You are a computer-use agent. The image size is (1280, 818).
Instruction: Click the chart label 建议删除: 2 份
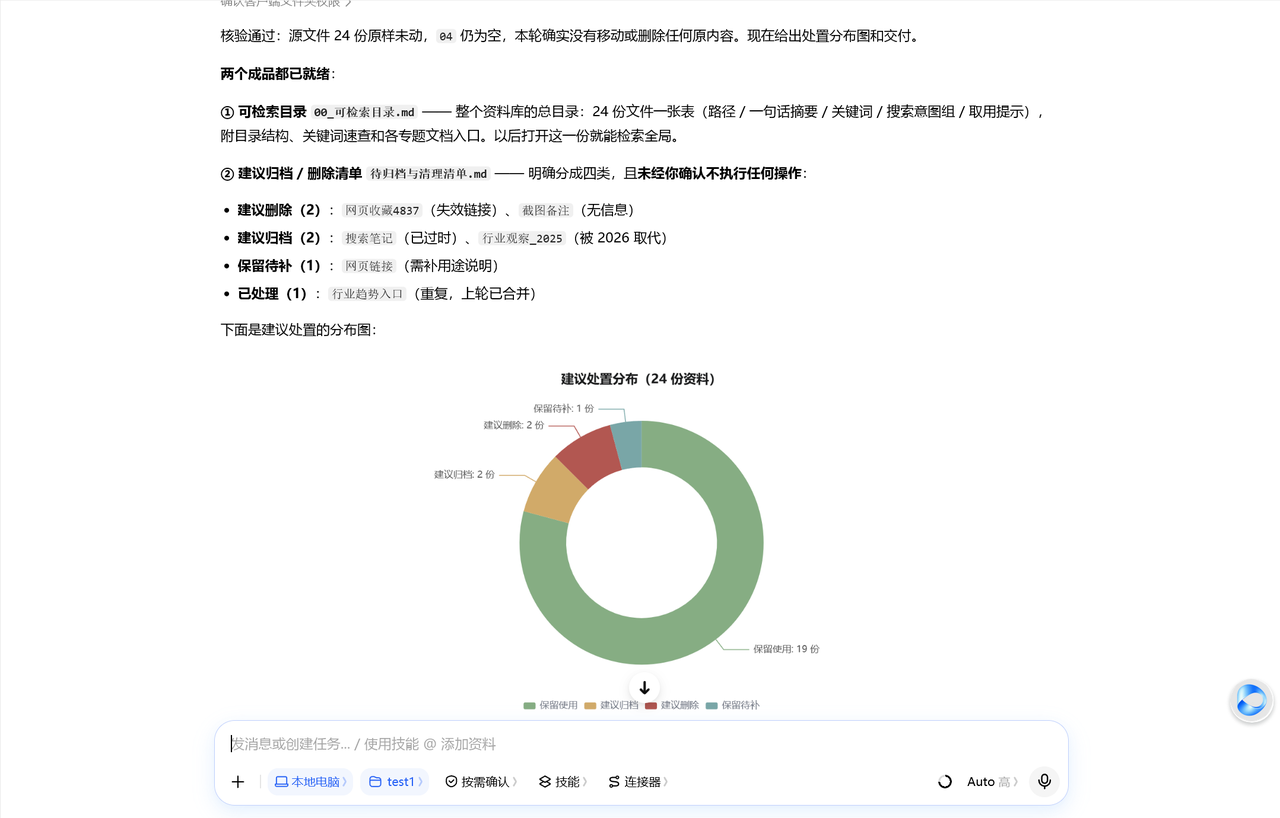coord(514,425)
